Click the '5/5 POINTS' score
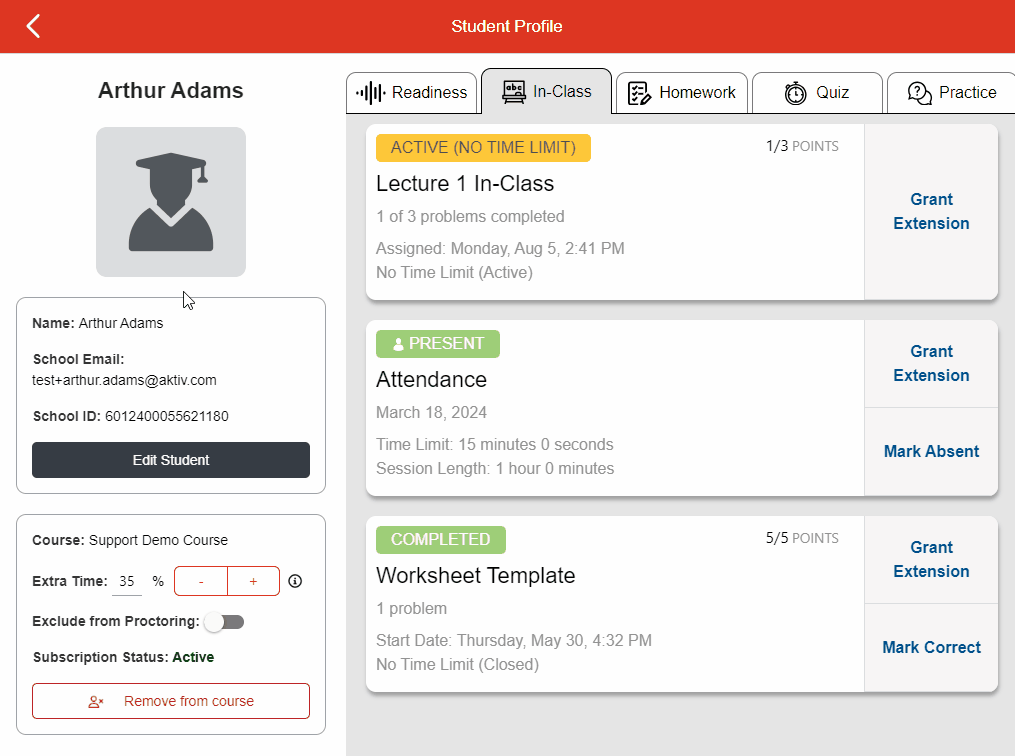The image size is (1015, 756). [802, 539]
